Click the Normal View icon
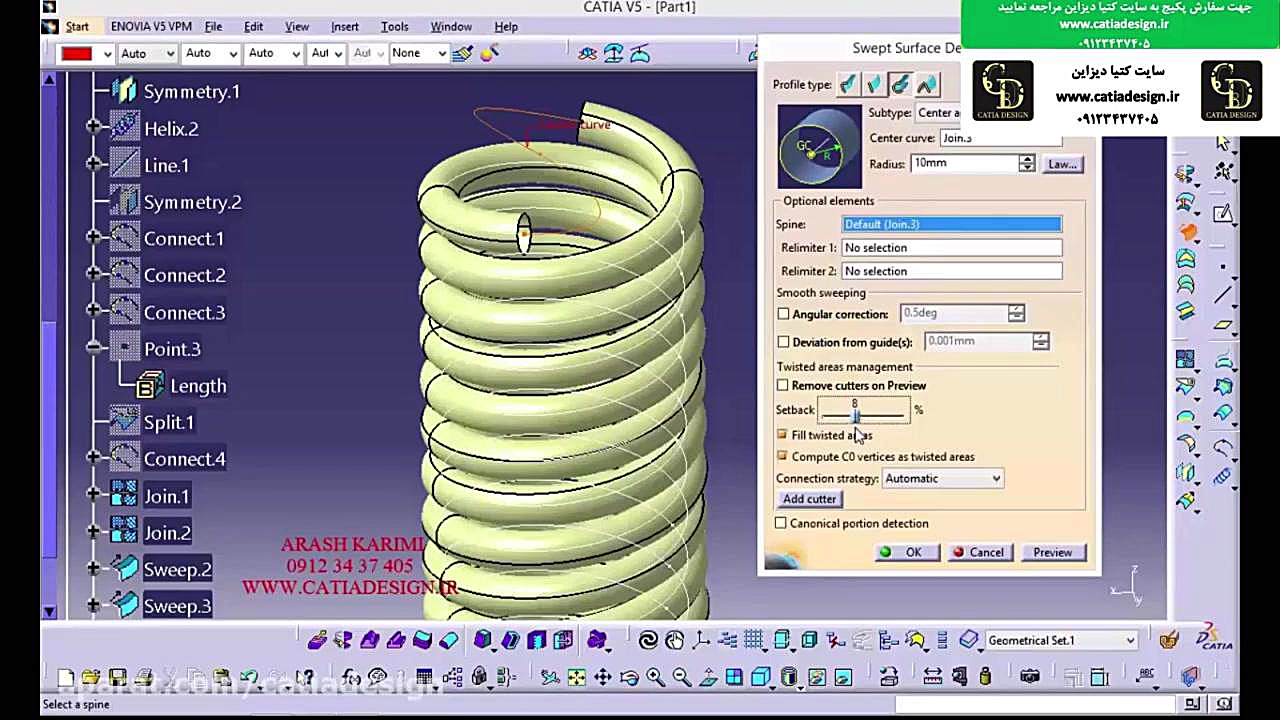 (x=707, y=678)
